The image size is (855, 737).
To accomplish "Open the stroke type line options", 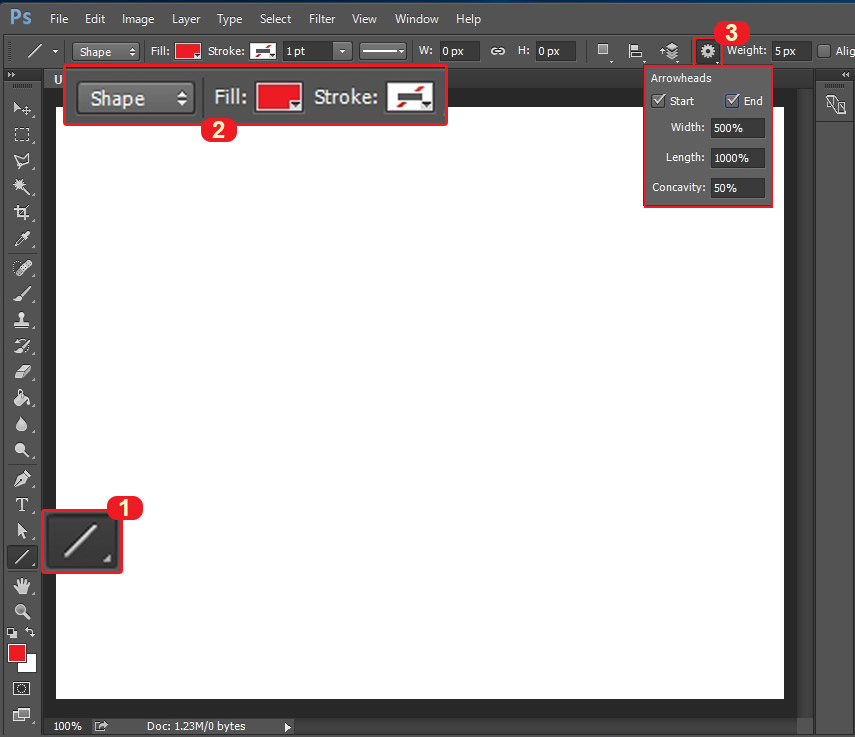I will (383, 51).
